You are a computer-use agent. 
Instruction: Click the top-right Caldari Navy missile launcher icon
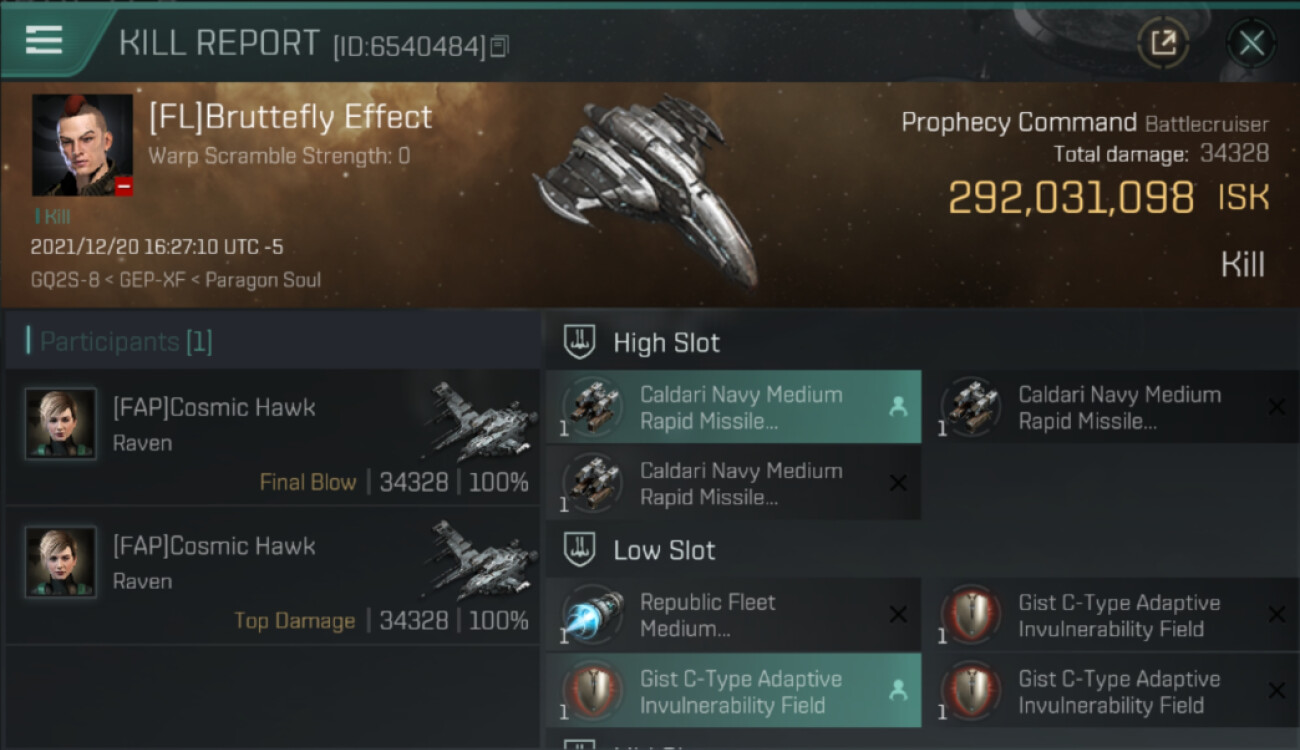point(971,407)
